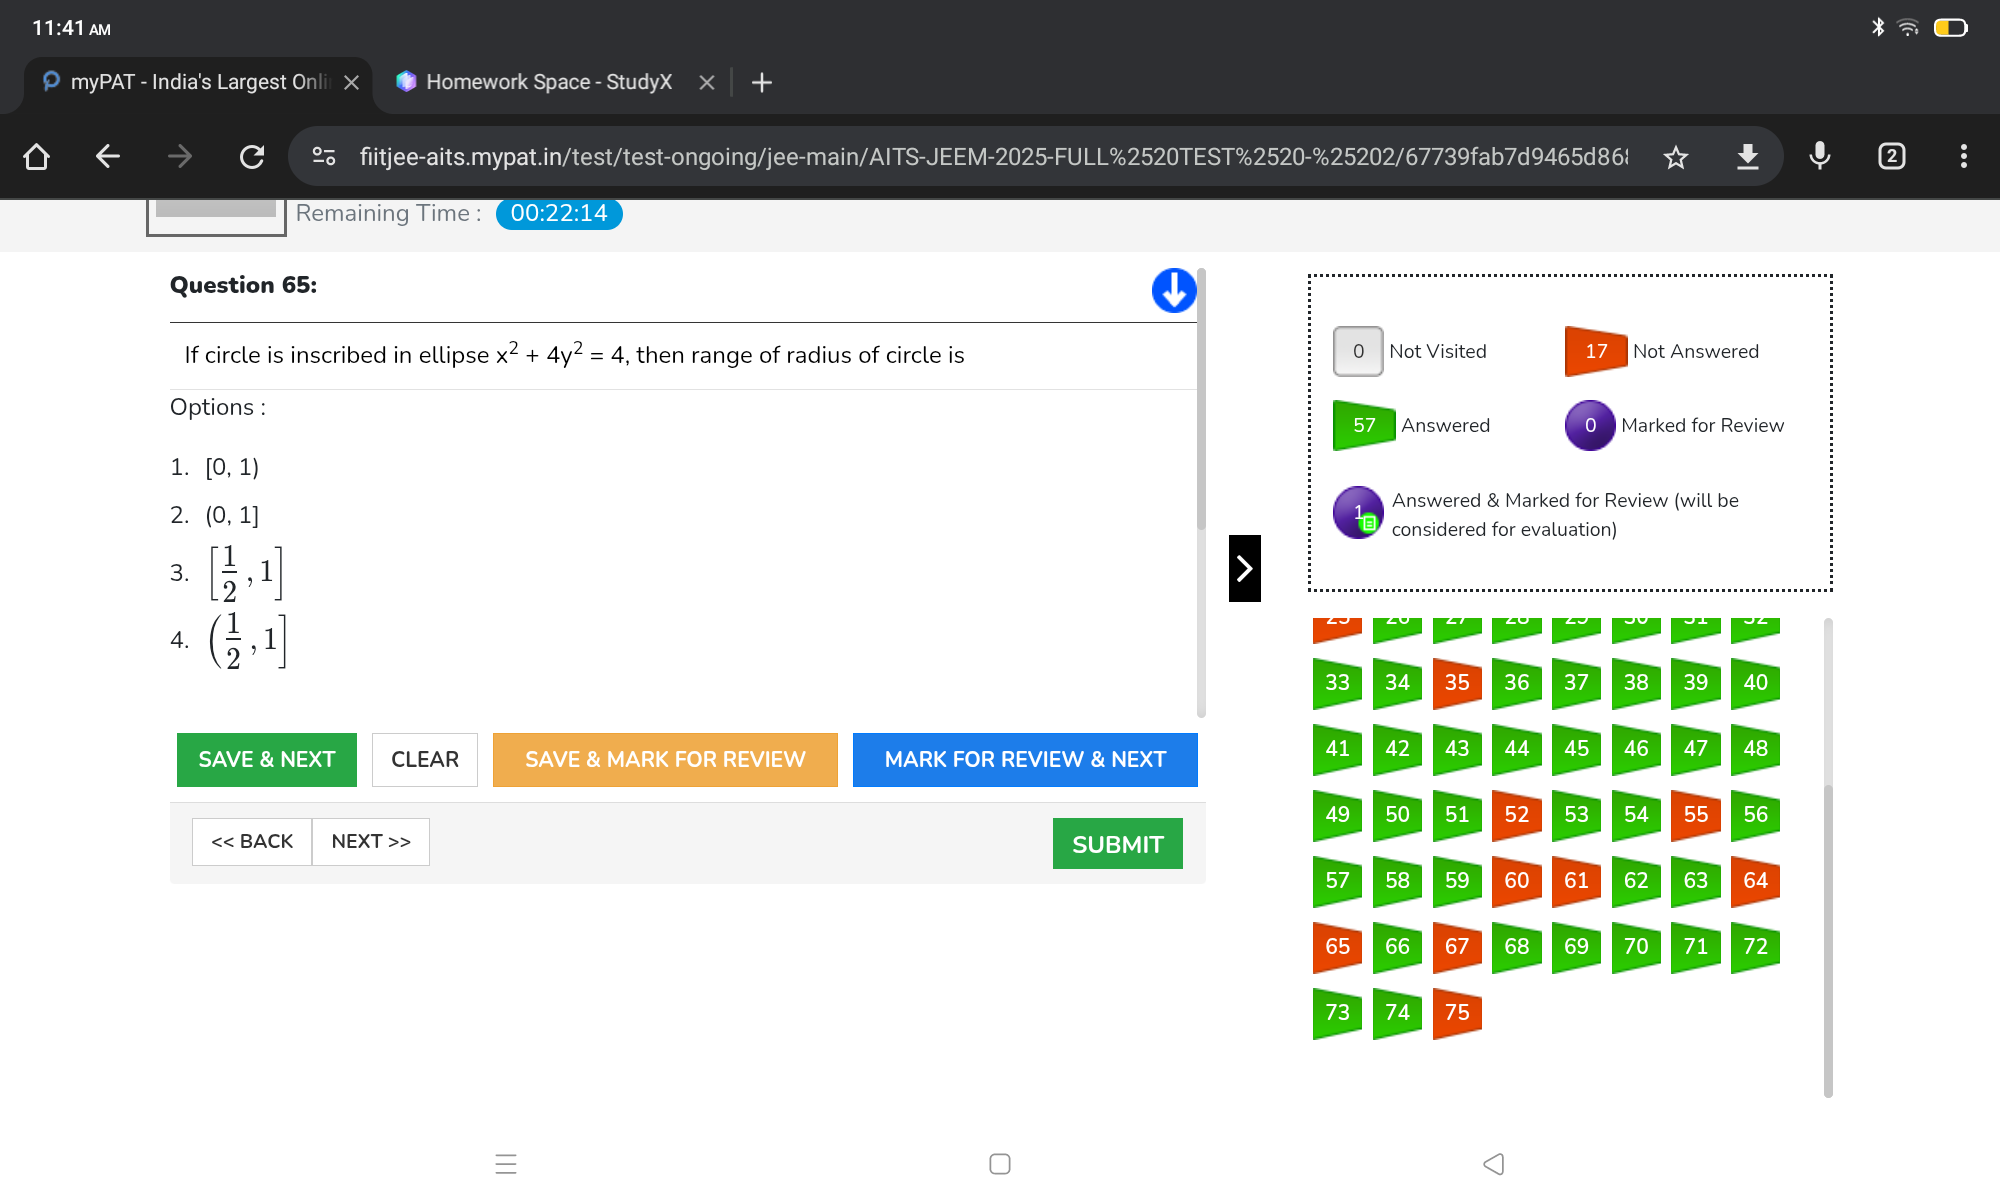
Task: Tap the disabled forward arrow
Action: pos(180,156)
